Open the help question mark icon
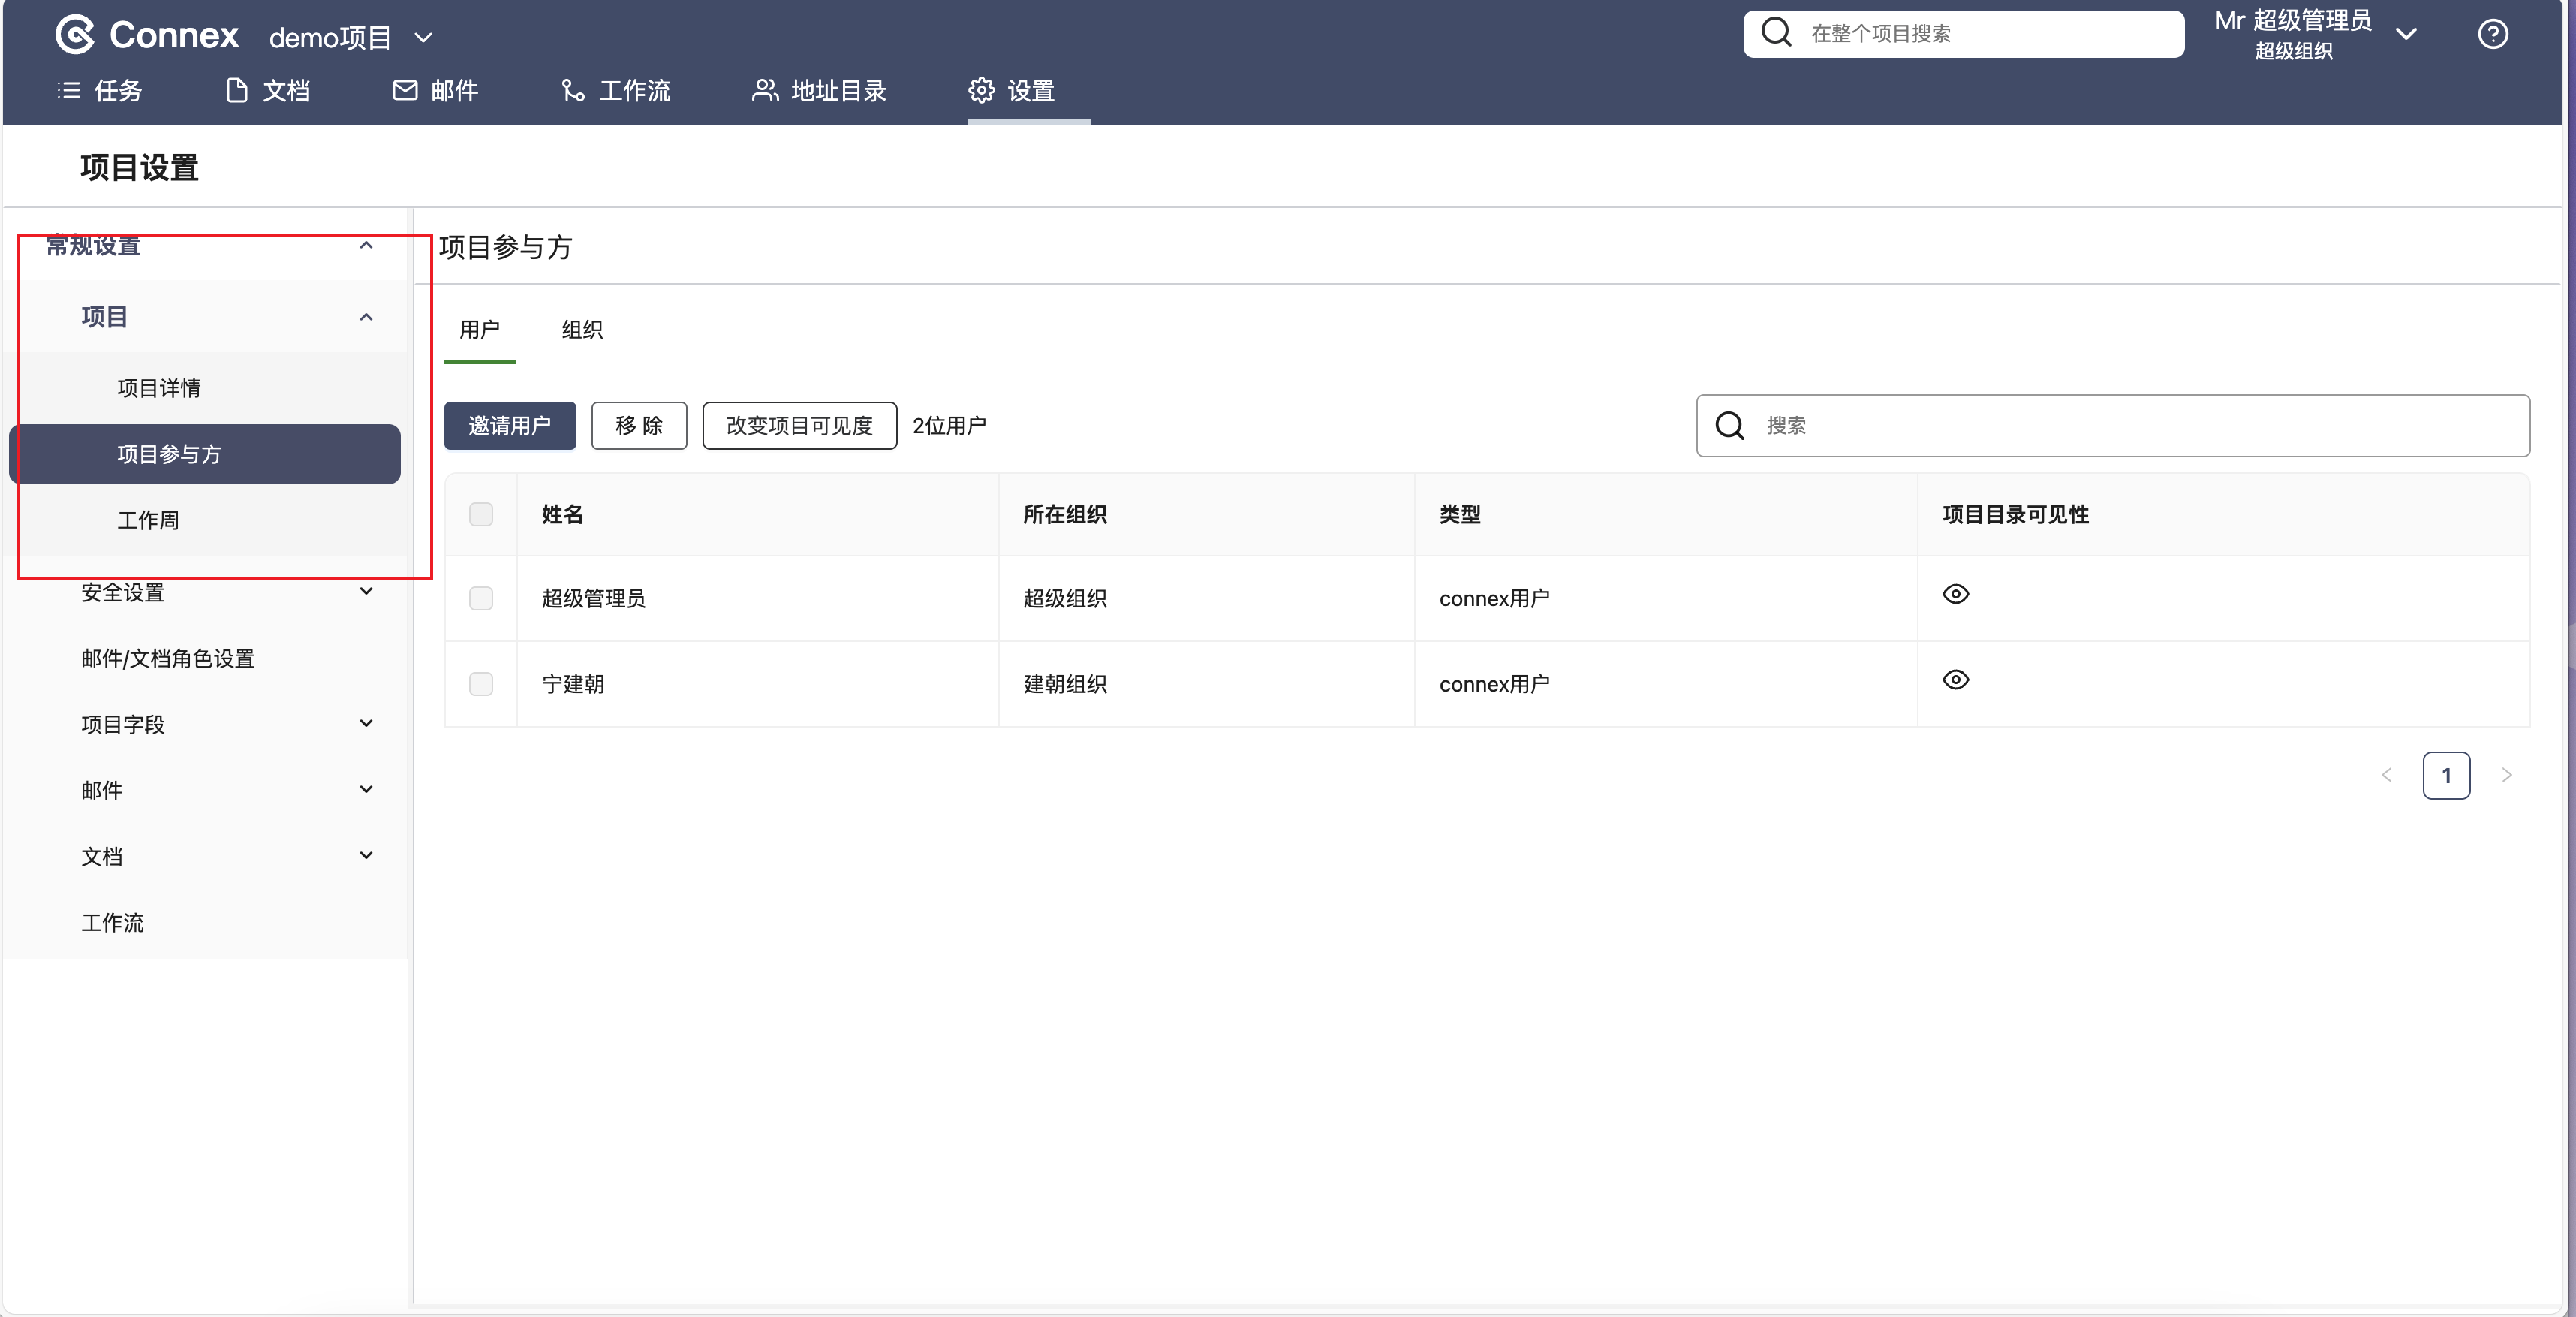 [2492, 35]
